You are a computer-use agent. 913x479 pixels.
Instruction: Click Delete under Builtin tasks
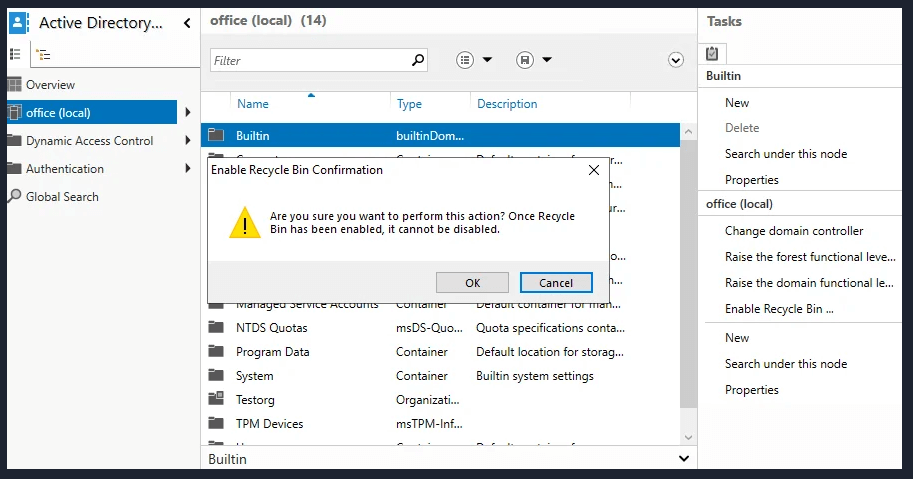[742, 127]
